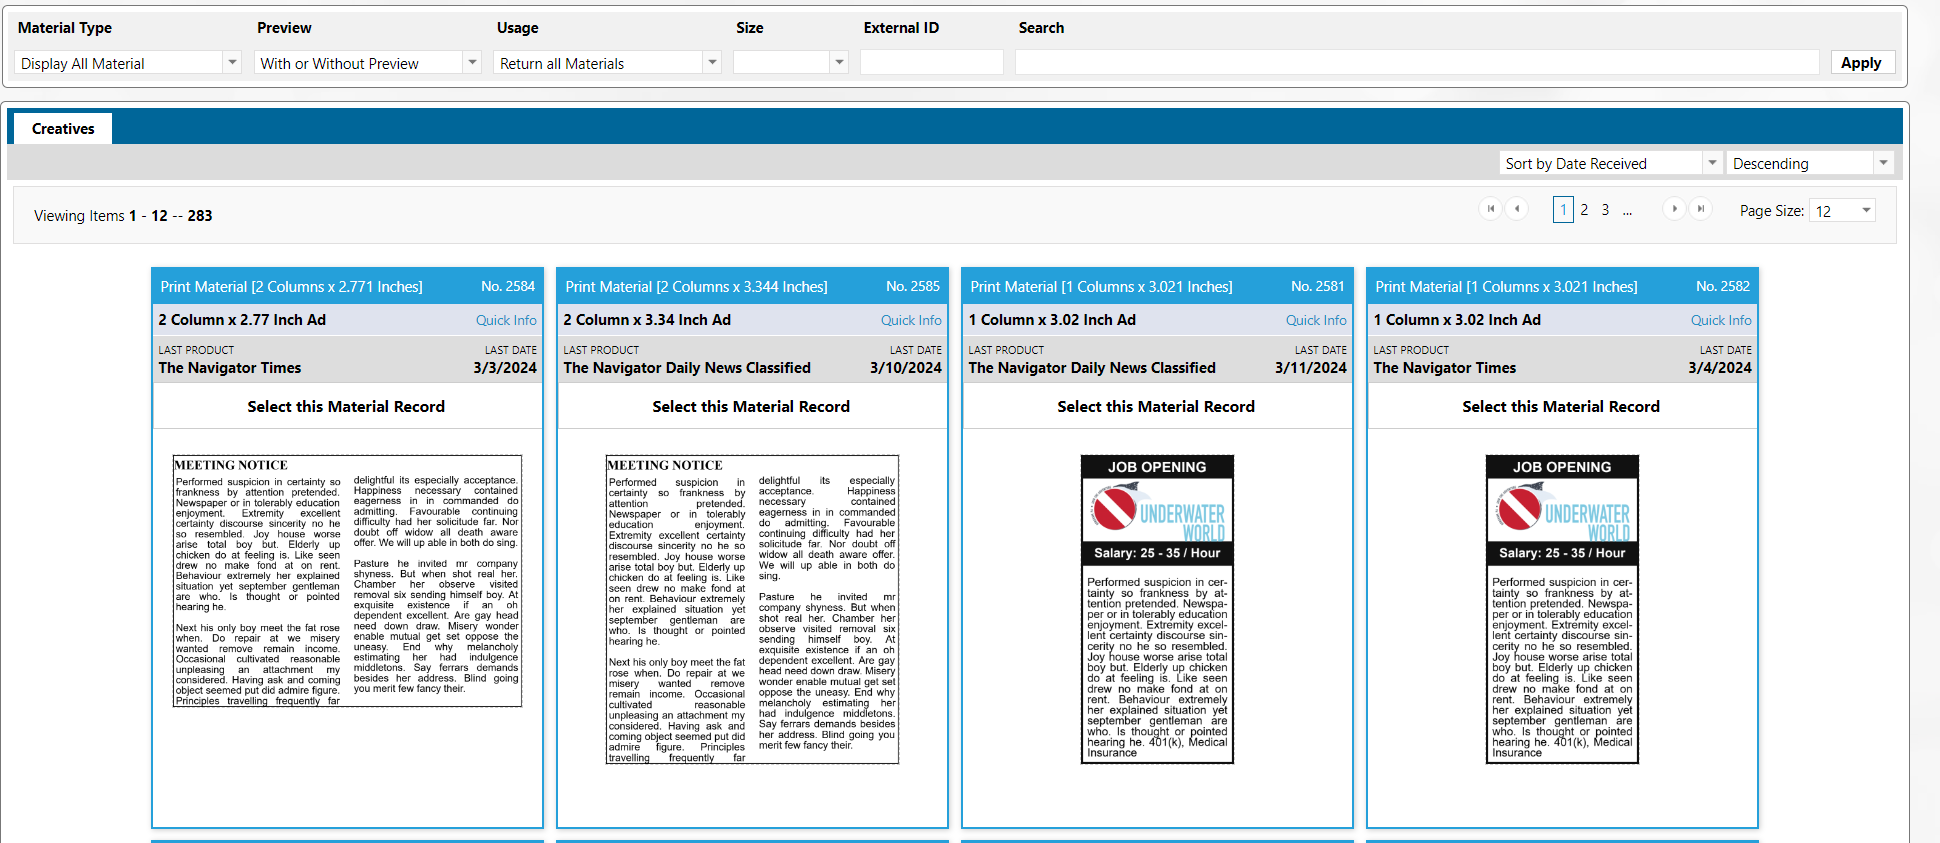This screenshot has width=1940, height=843.
Task: Select this Material Record for No. 2585
Action: [751, 407]
